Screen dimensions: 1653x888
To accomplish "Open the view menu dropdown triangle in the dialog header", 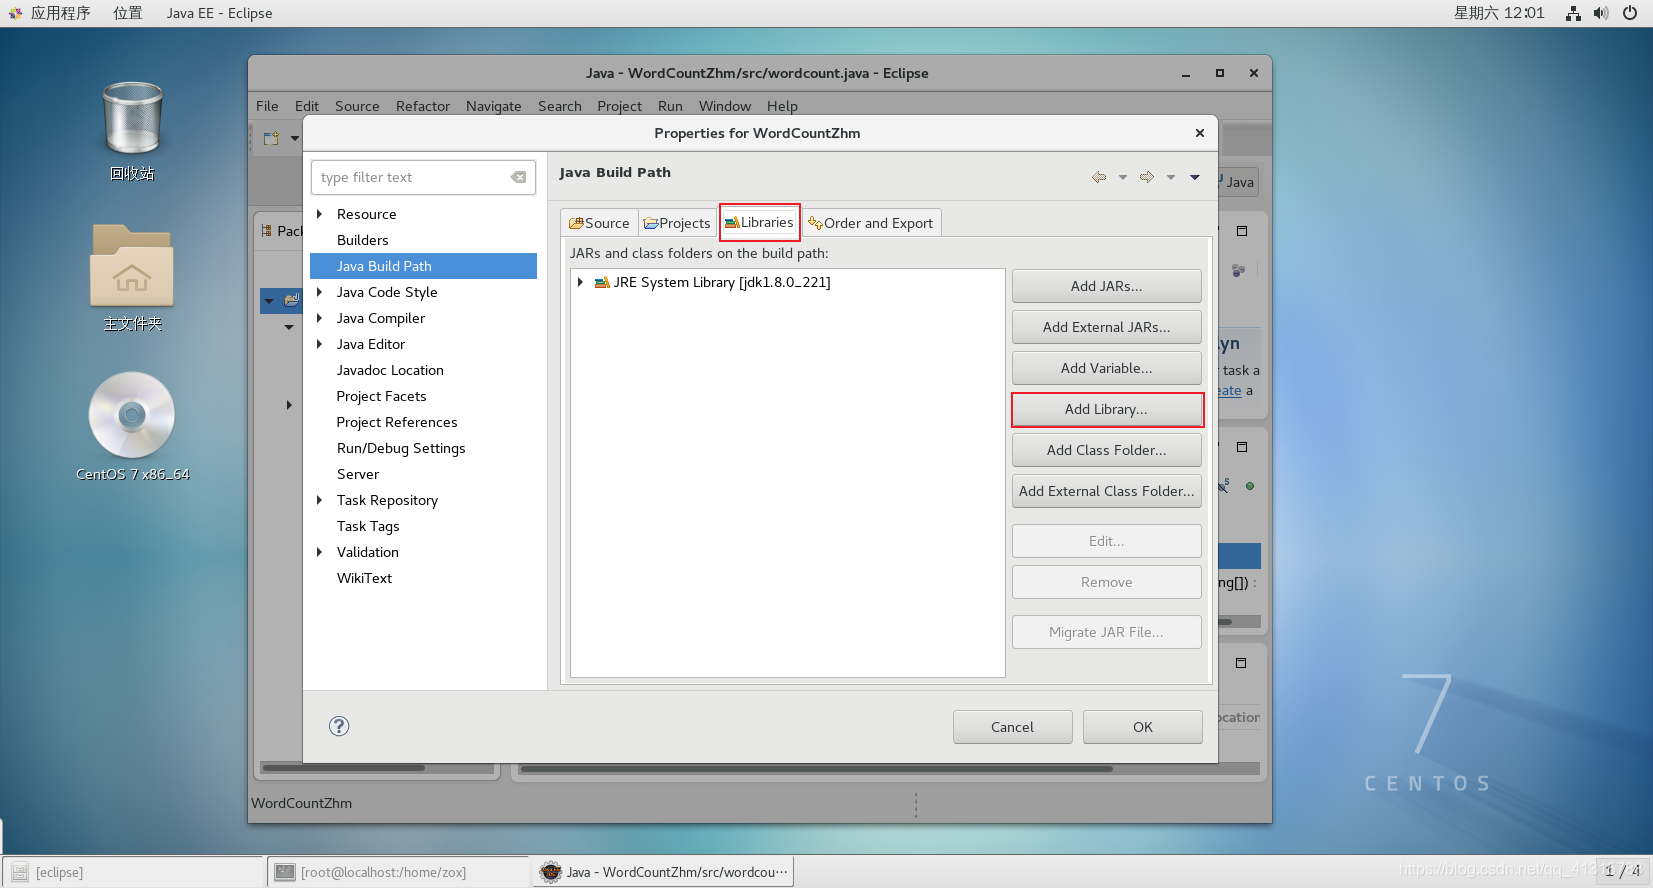I will pyautogui.click(x=1195, y=177).
